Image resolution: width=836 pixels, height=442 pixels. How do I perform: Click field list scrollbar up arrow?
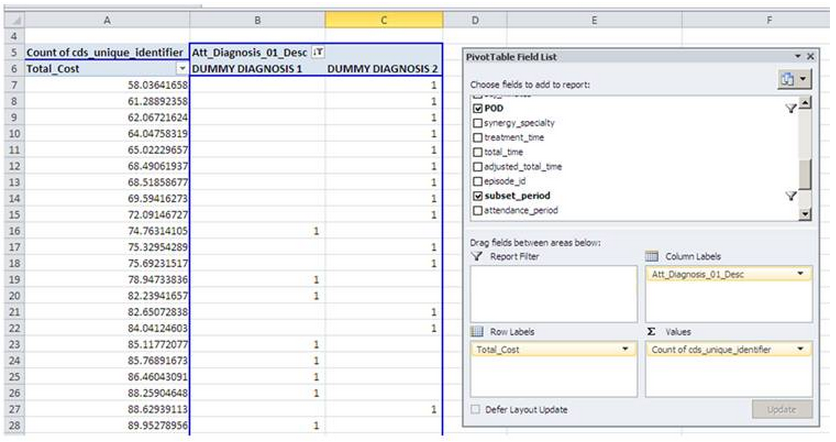805,102
